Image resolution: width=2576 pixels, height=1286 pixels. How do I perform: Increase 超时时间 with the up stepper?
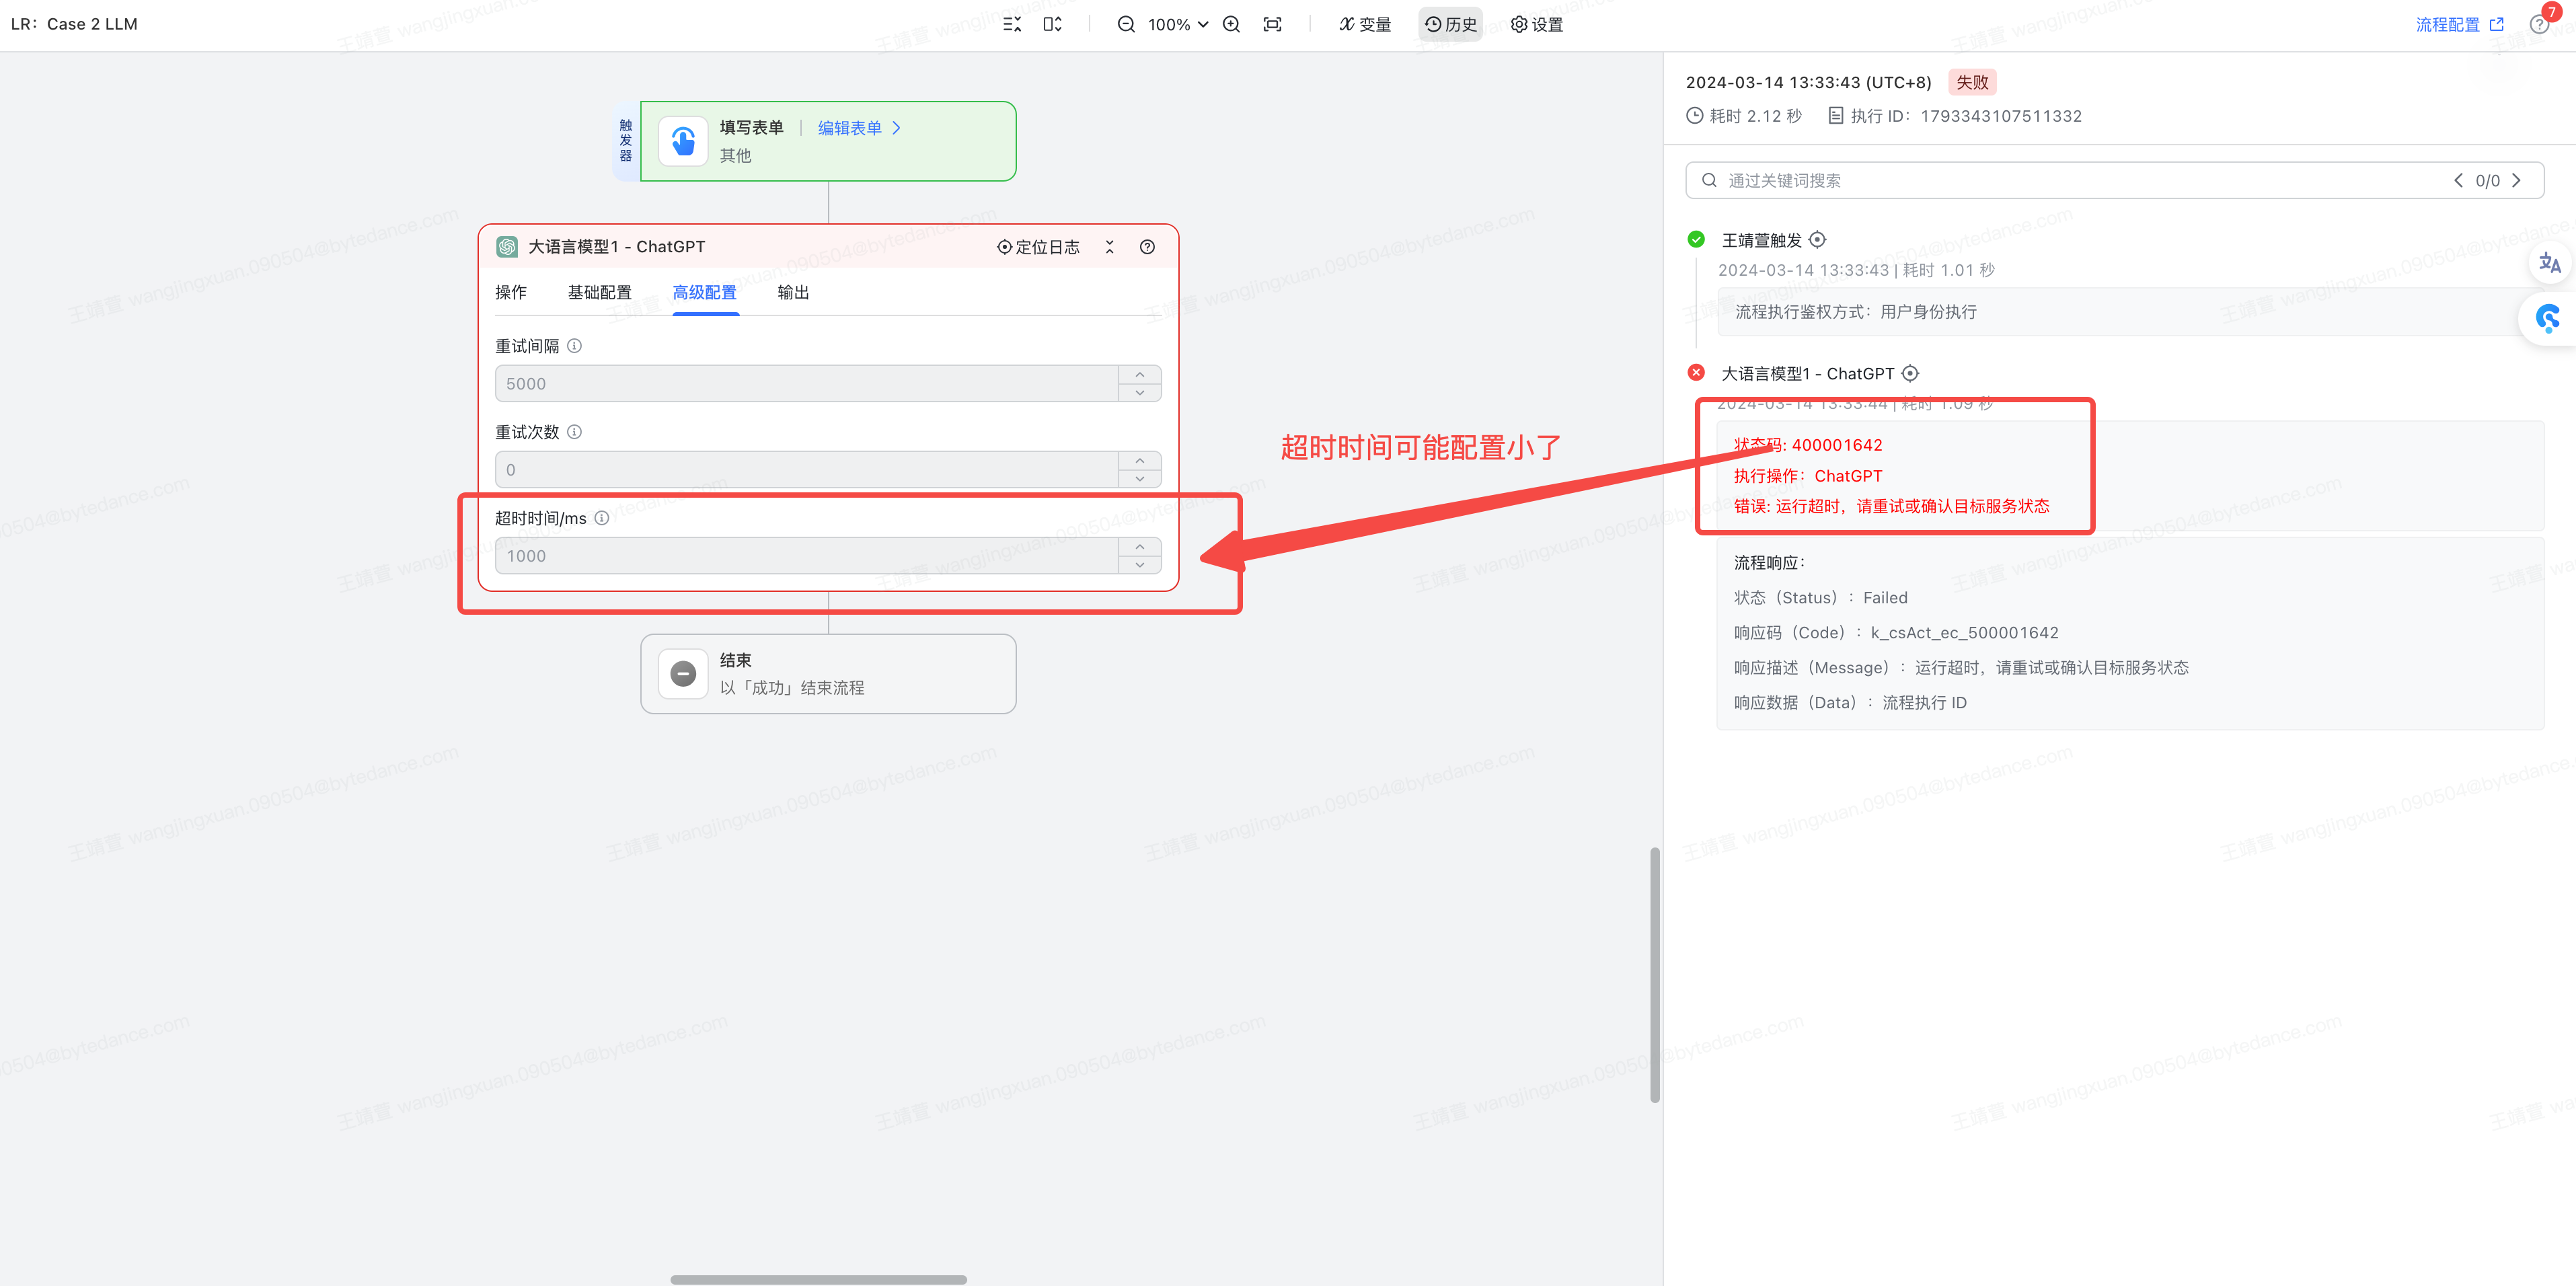[1139, 547]
